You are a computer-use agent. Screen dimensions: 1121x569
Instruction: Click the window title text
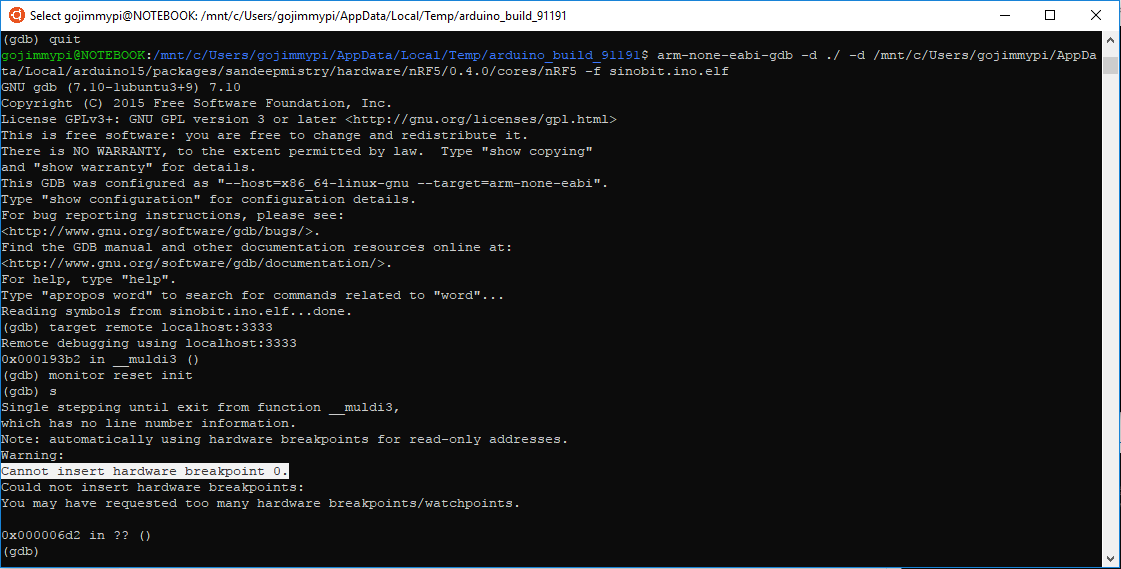coord(298,15)
